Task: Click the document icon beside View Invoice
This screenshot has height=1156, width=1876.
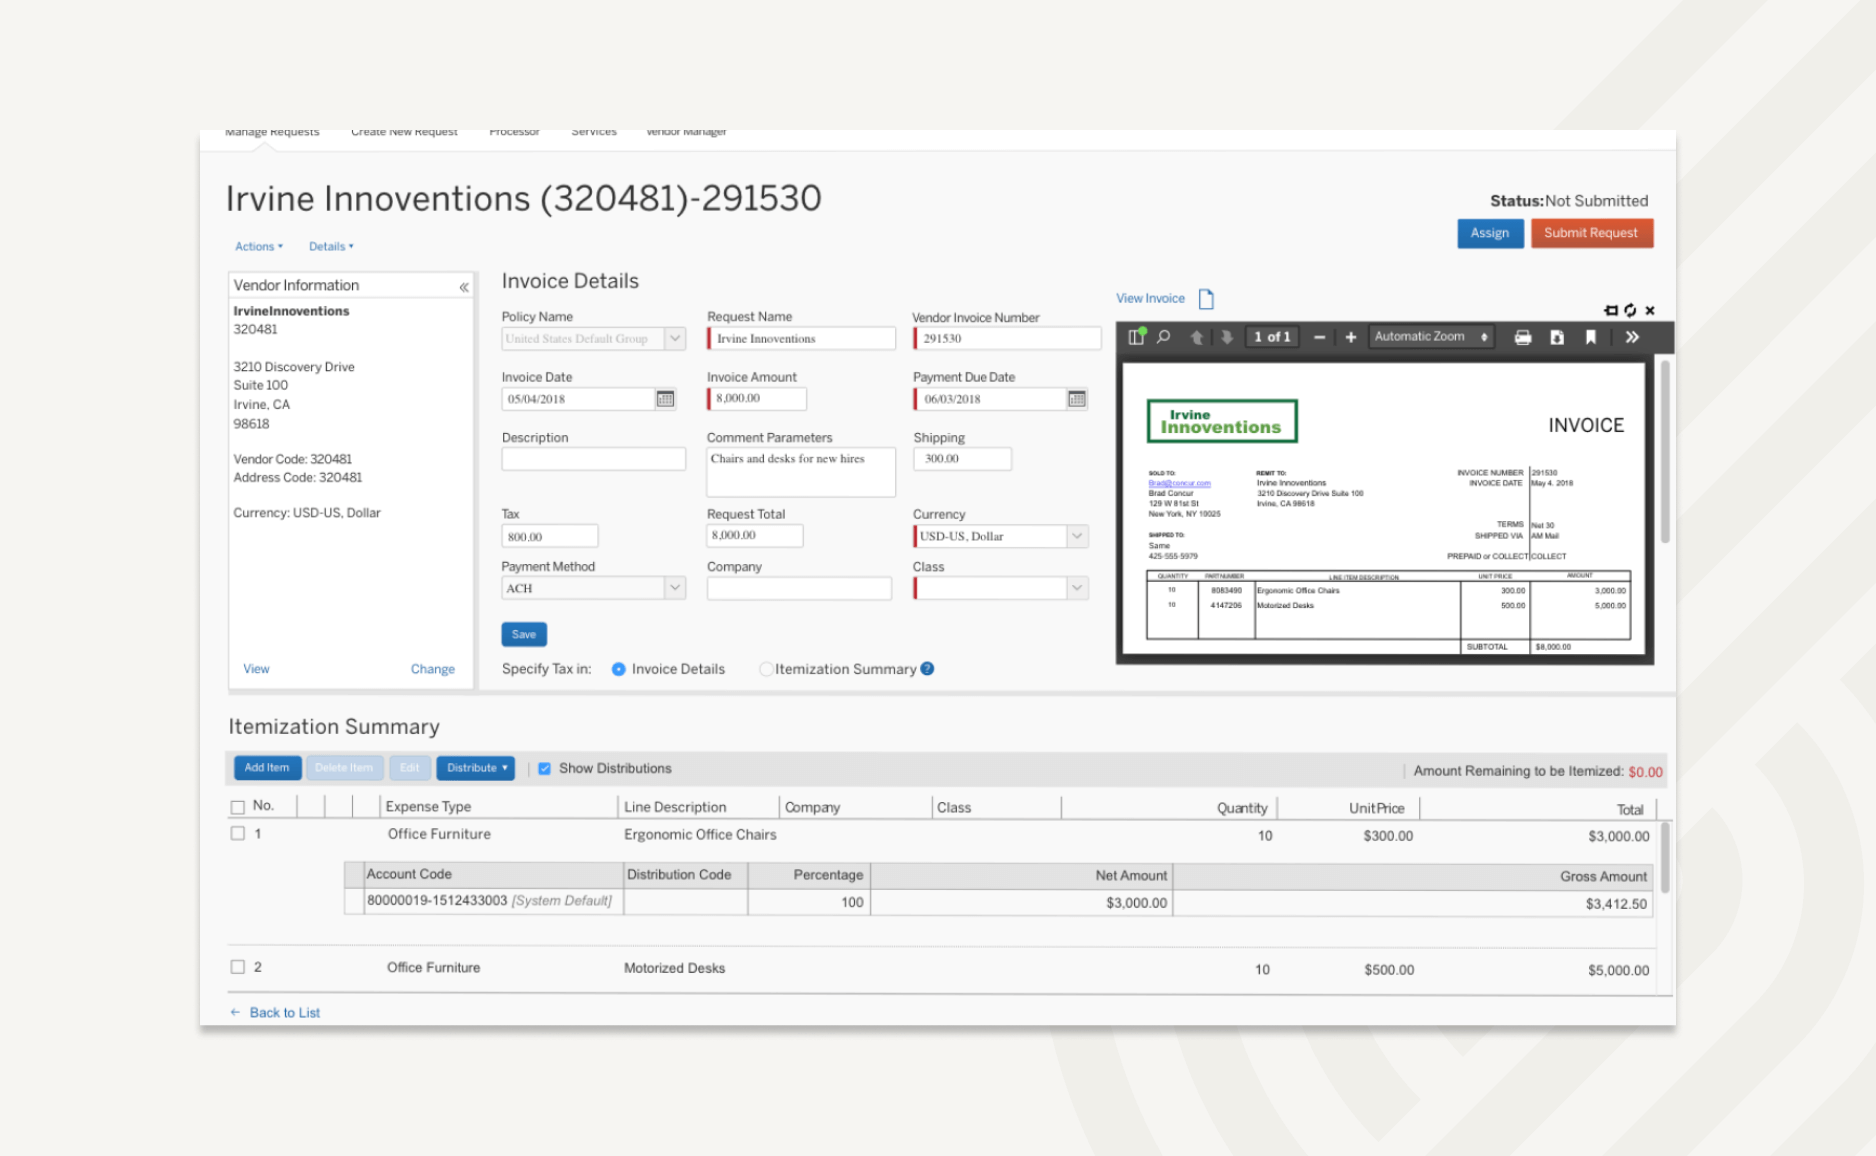Action: click(x=1206, y=299)
